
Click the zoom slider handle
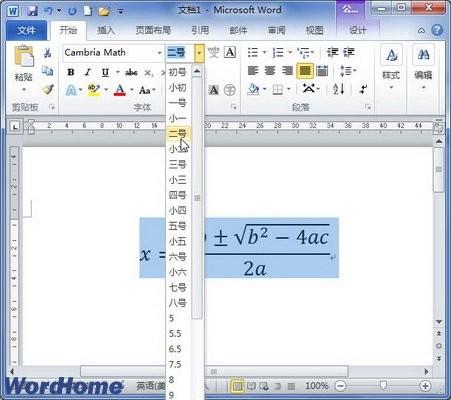coord(383,386)
